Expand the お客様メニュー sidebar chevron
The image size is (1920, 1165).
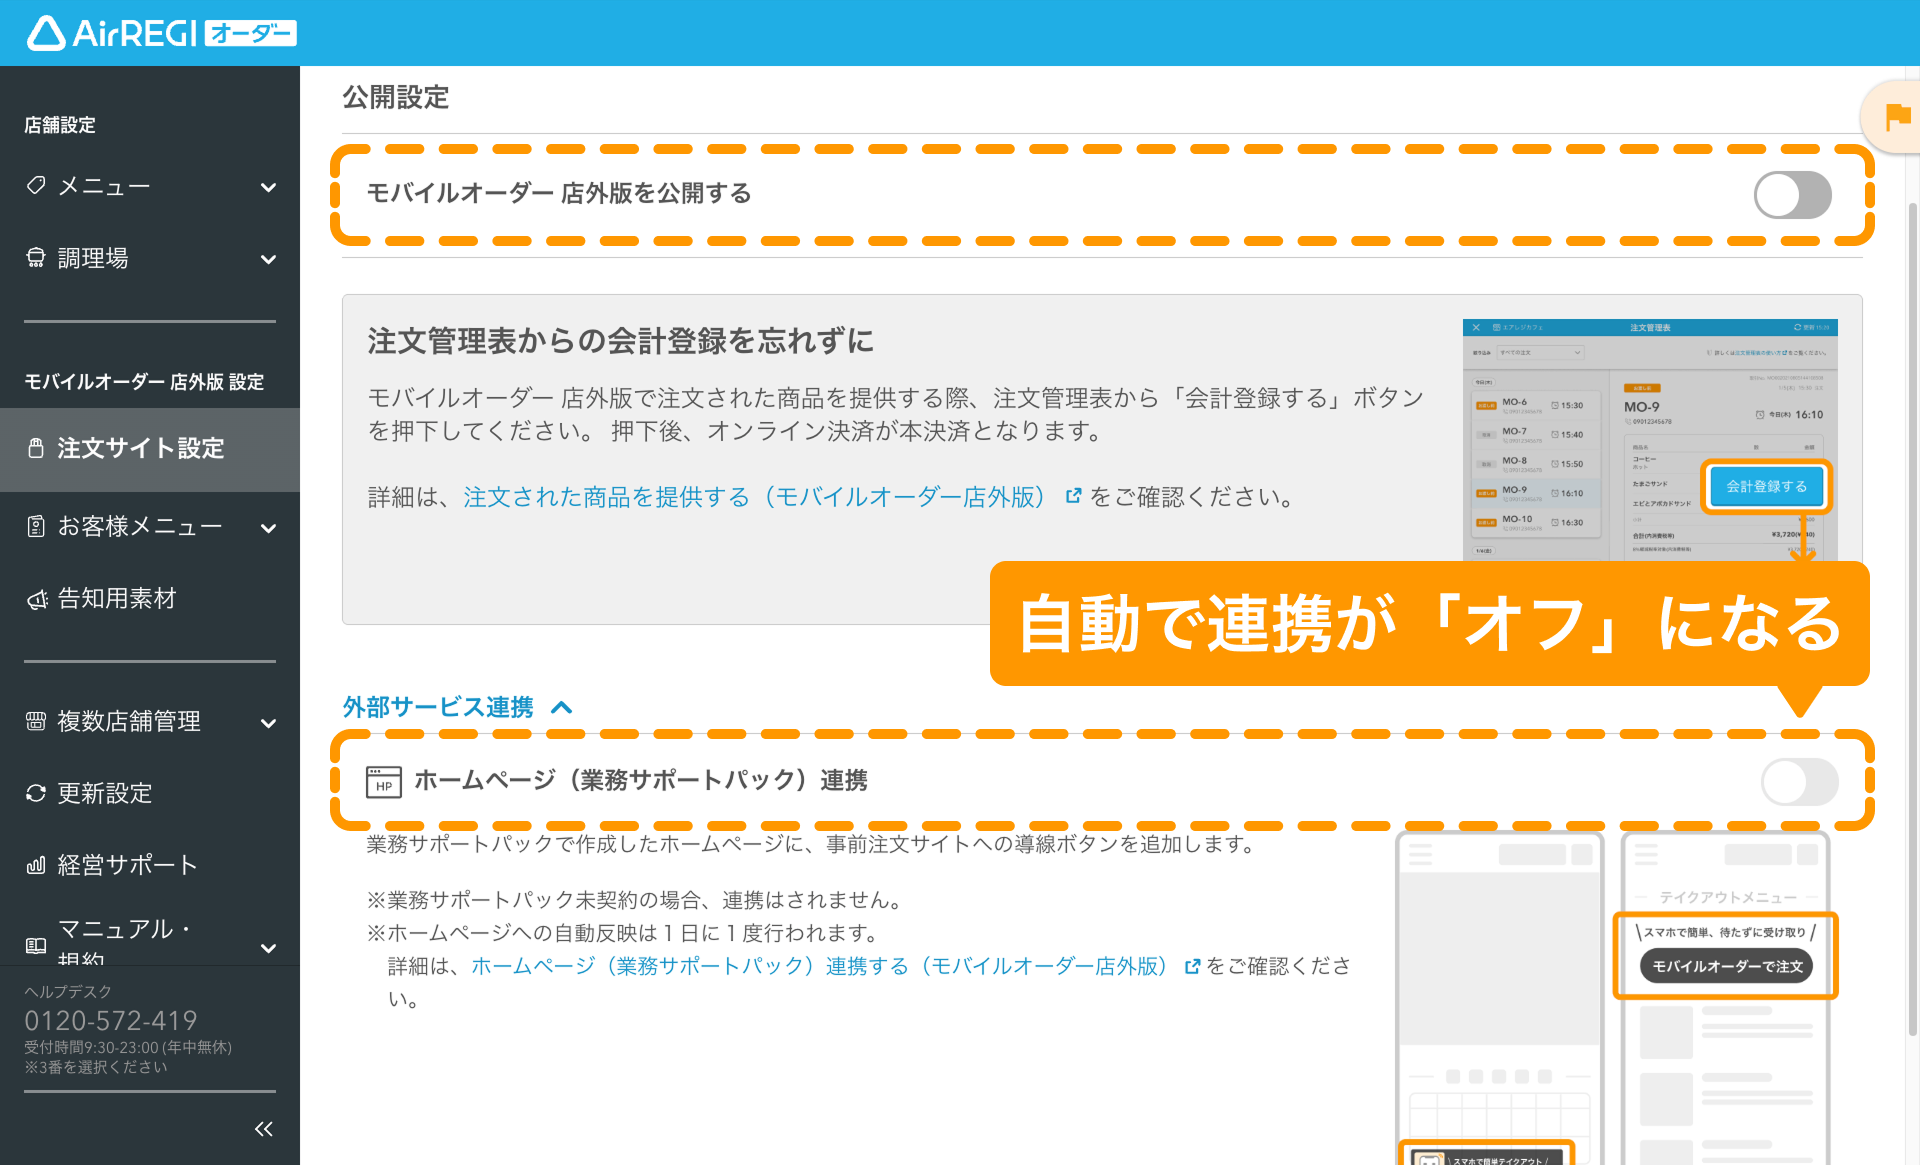268,528
